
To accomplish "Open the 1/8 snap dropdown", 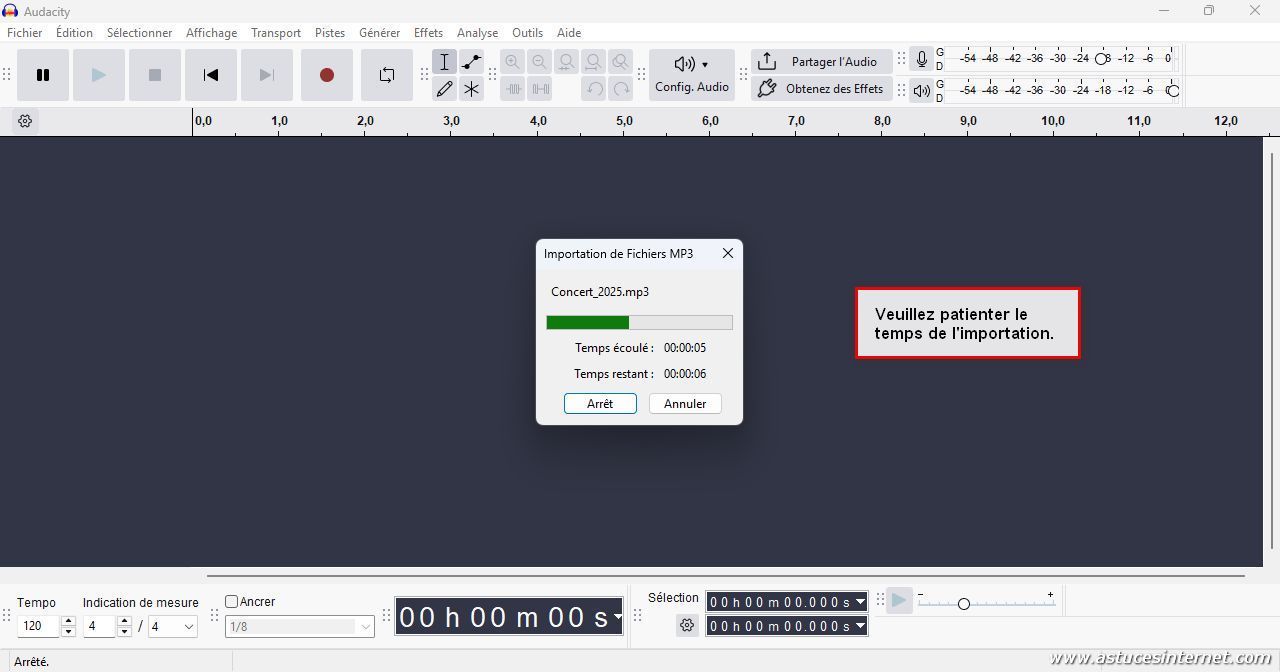I will [x=300, y=627].
